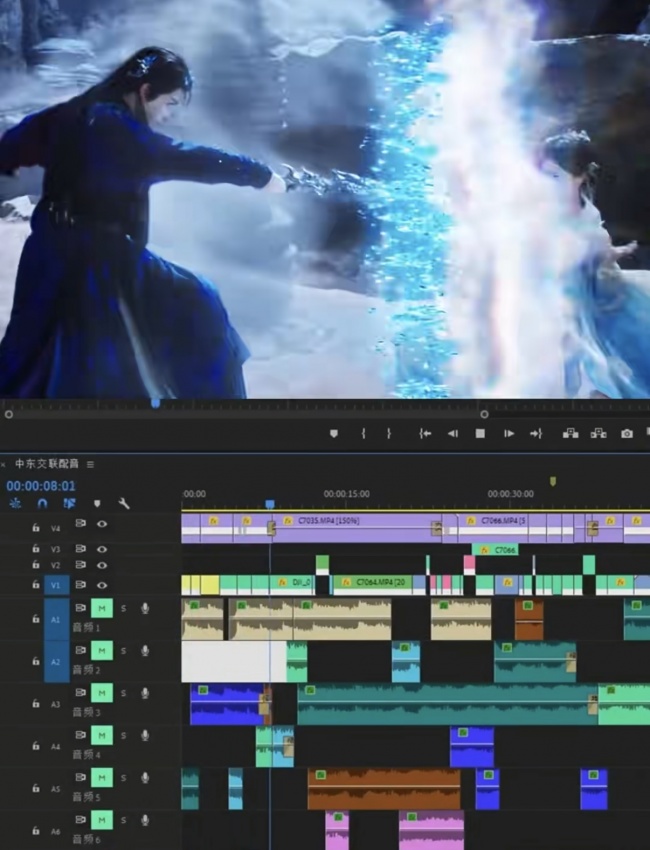This screenshot has width=650, height=850.
Task: Toggle lock on track V3
Action: (x=36, y=549)
